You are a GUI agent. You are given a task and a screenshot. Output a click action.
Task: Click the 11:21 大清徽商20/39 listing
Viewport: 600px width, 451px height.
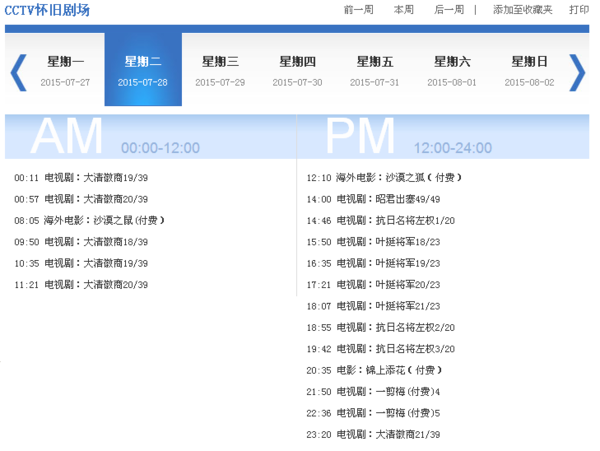[x=81, y=285]
